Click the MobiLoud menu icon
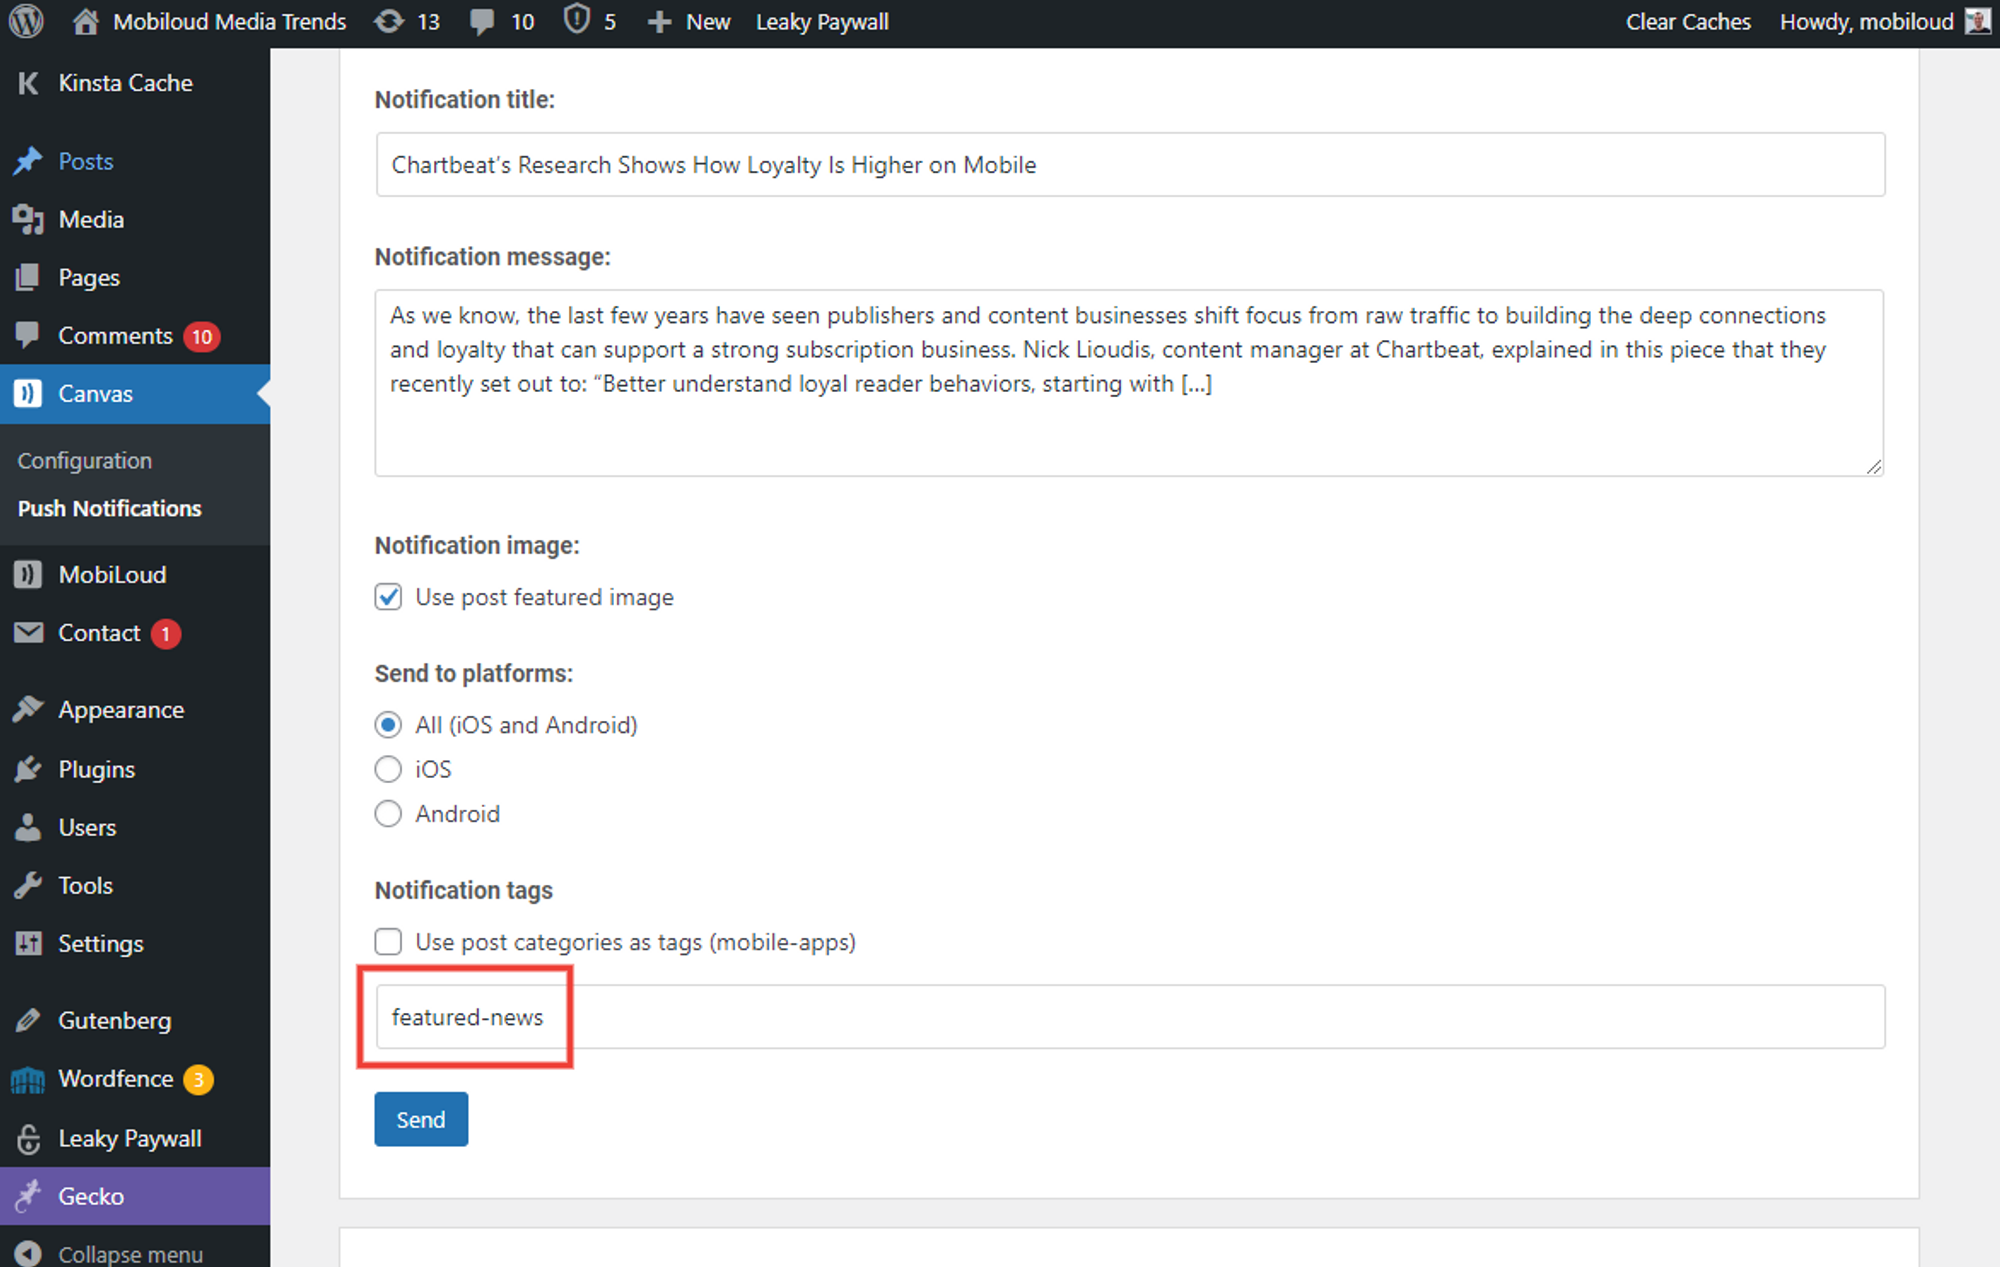 (x=28, y=574)
